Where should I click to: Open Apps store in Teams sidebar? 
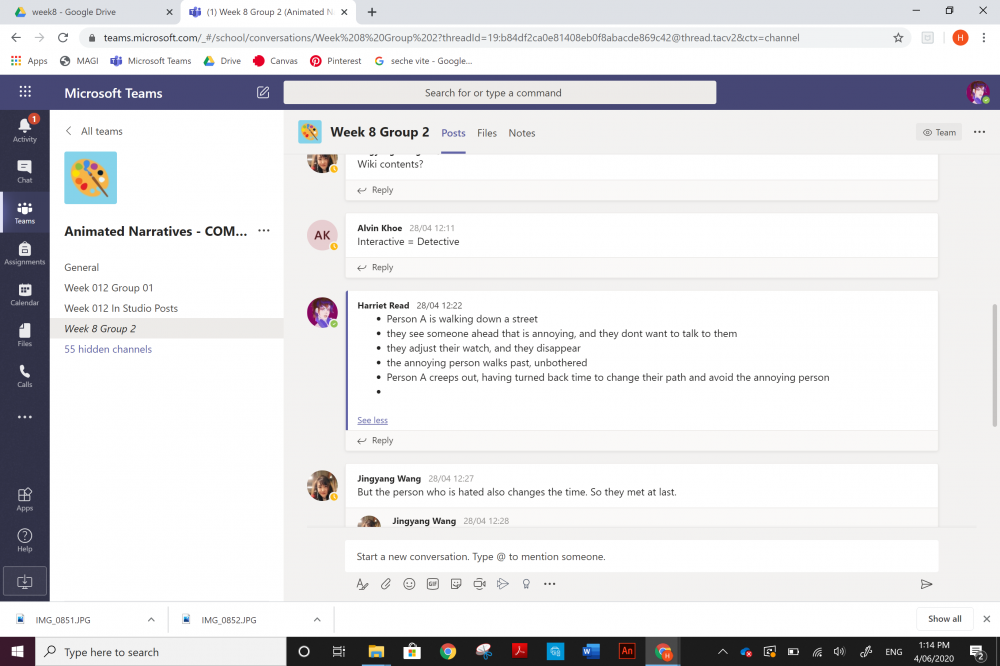pos(24,499)
